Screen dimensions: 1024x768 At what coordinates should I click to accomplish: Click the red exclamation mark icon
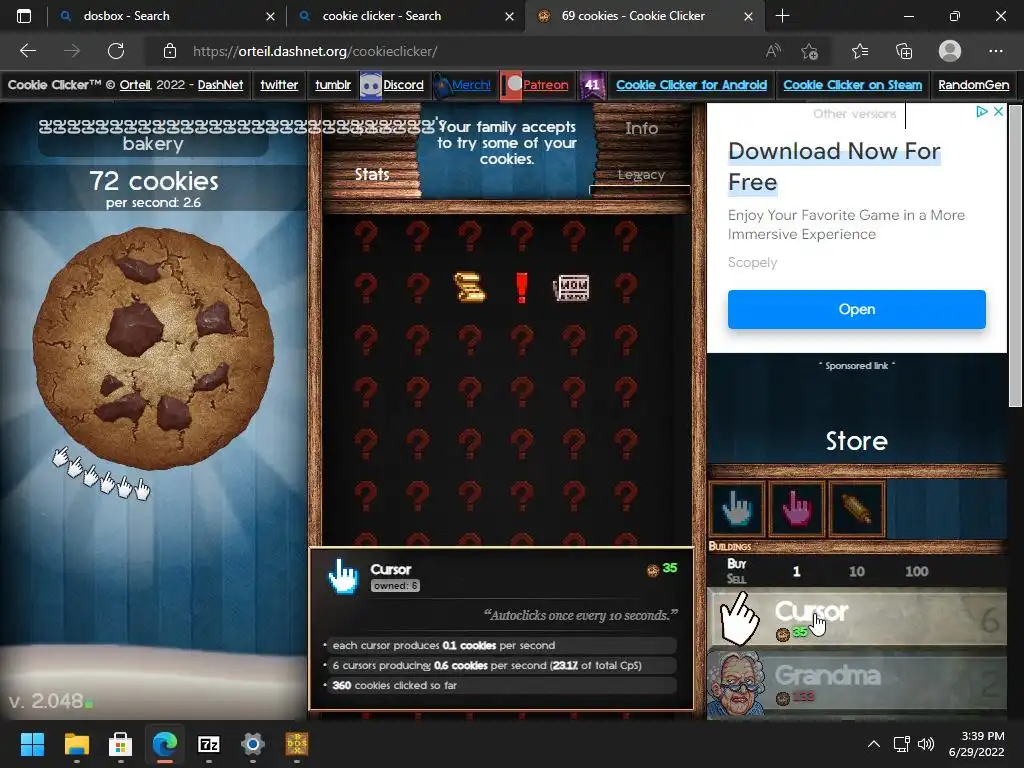pos(521,288)
